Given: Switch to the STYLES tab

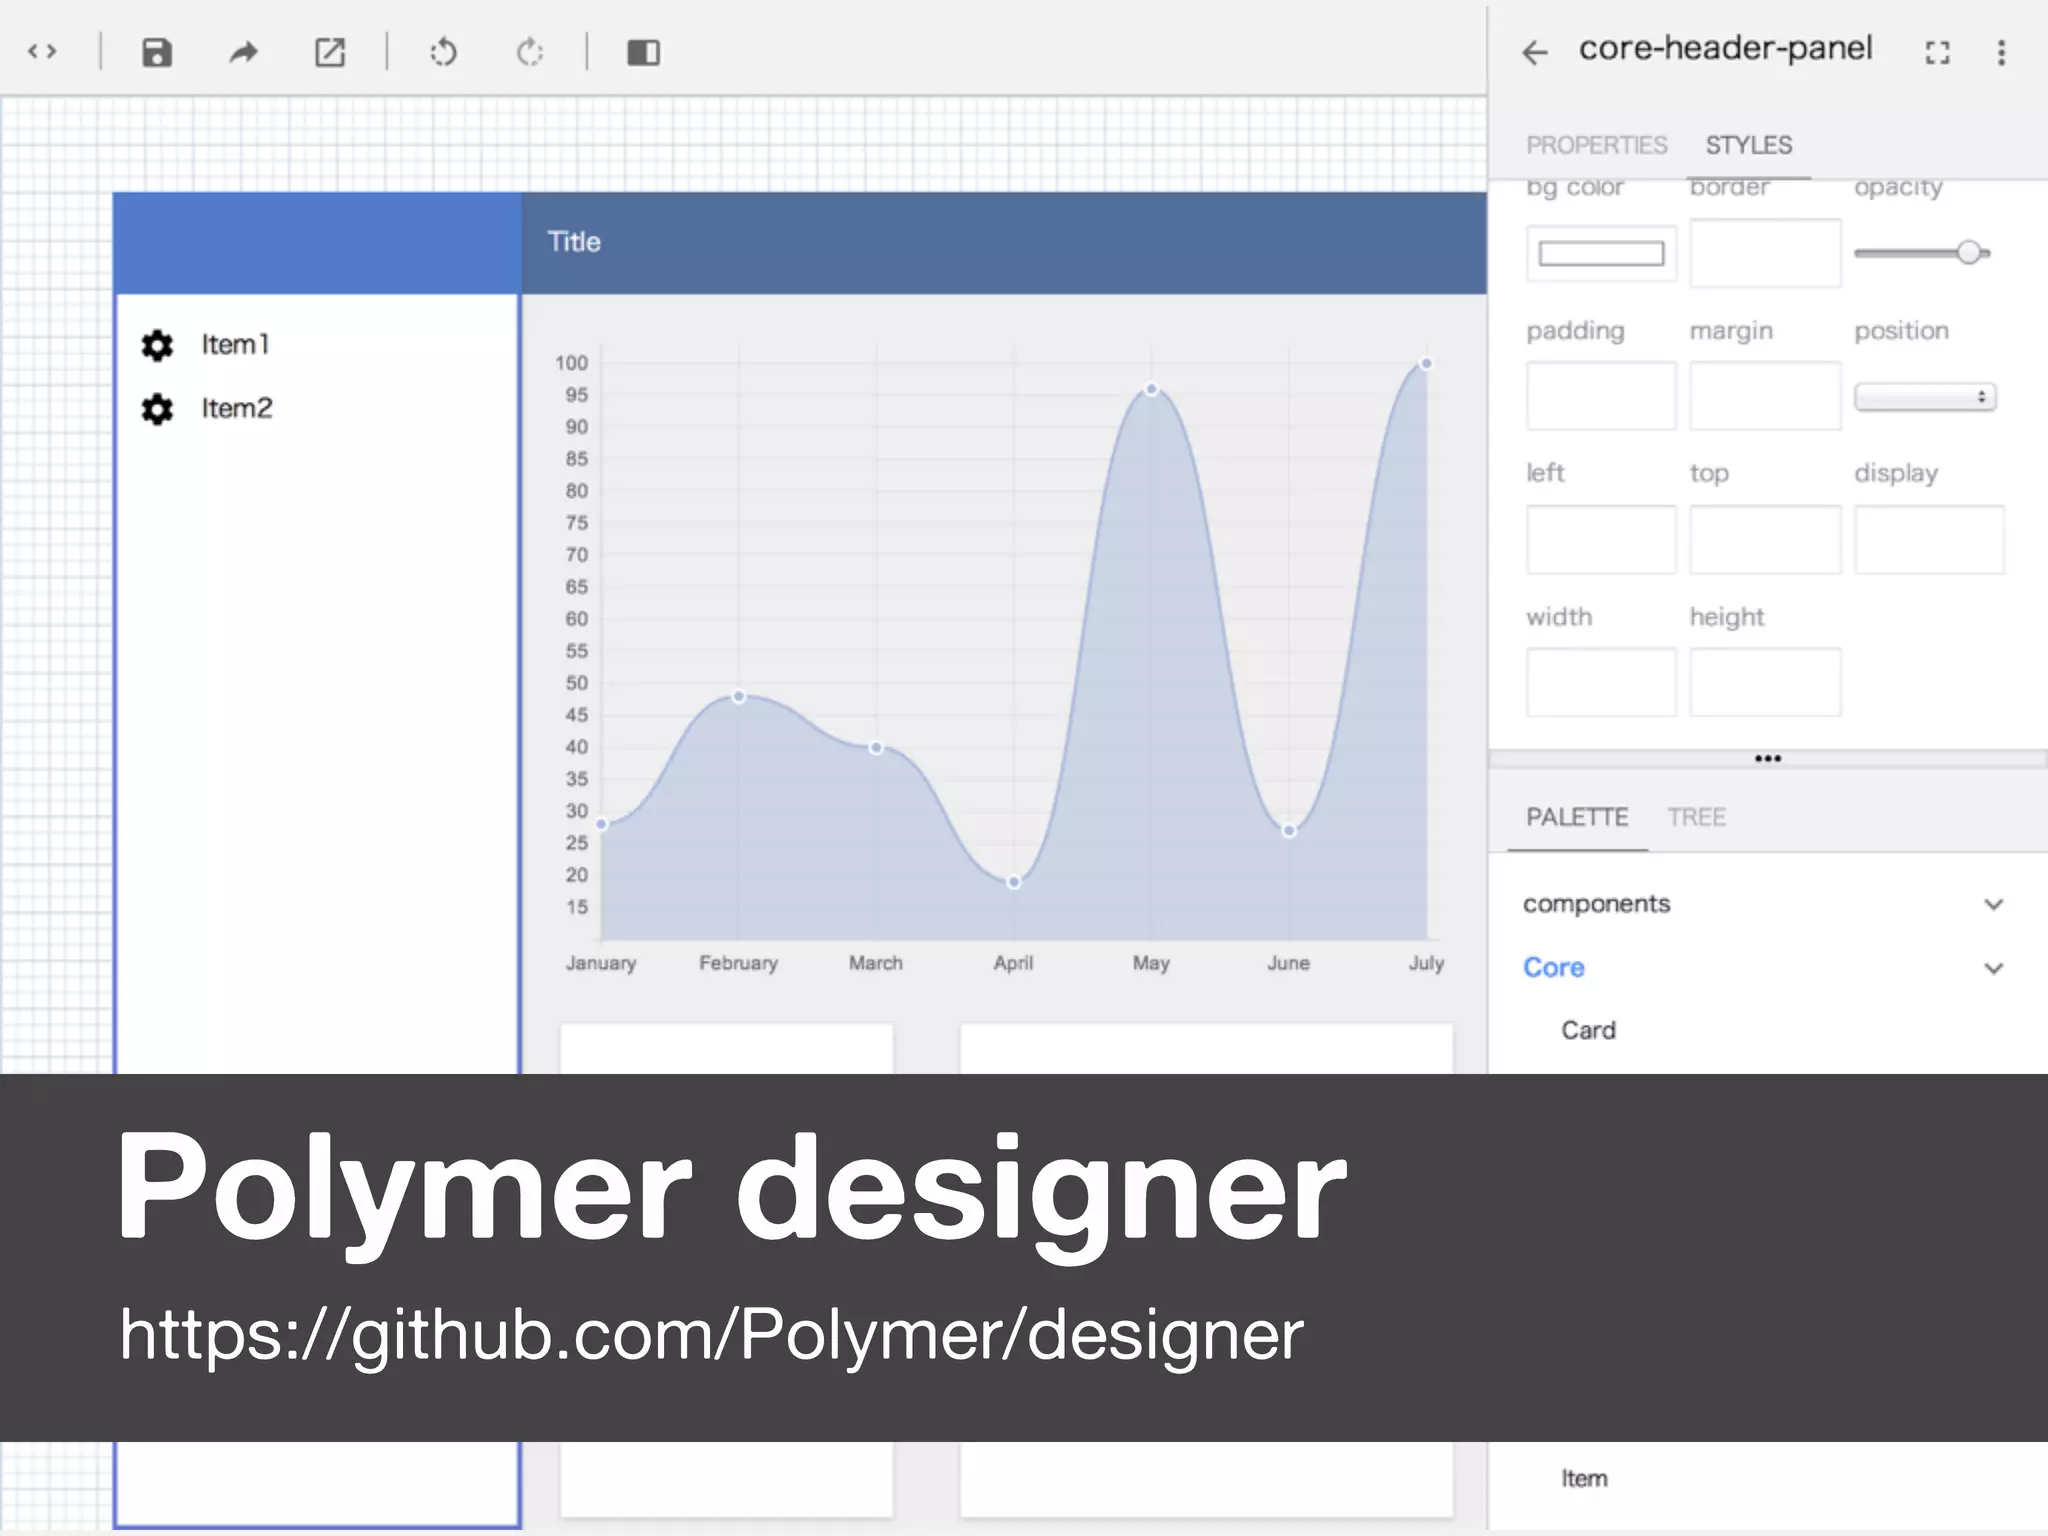Looking at the screenshot, I should point(1748,145).
